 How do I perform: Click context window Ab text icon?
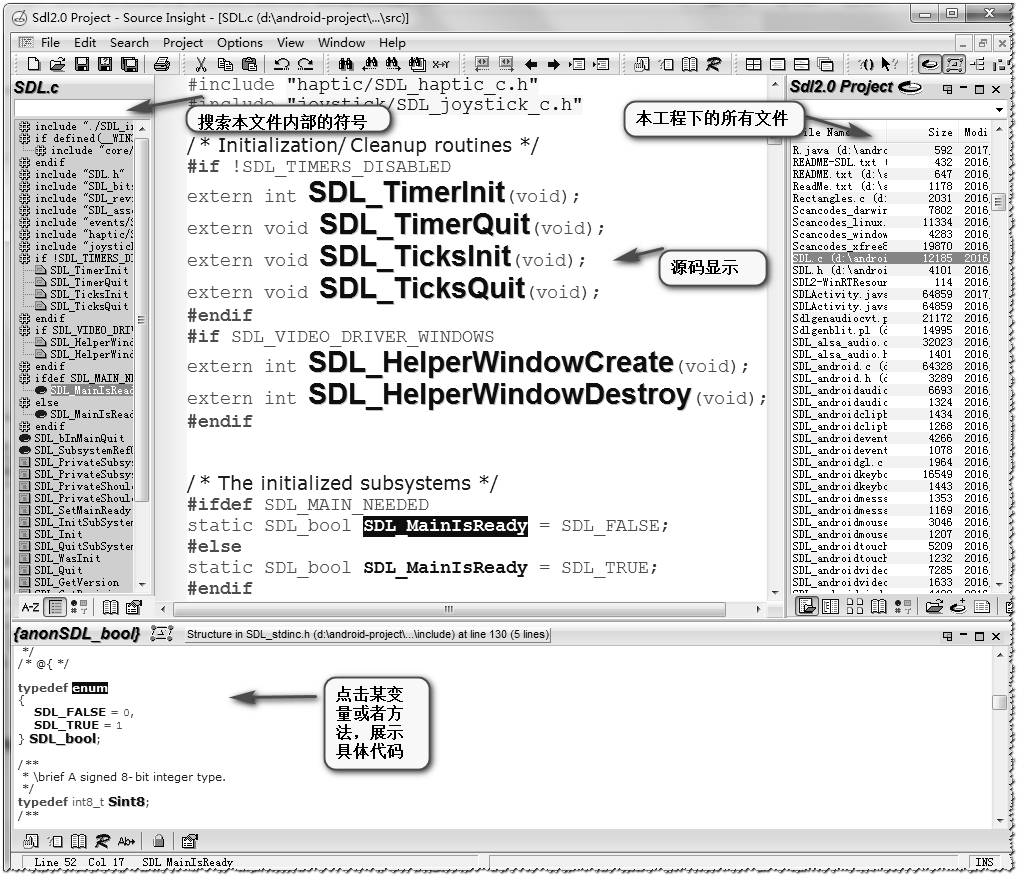pyautogui.click(x=126, y=841)
